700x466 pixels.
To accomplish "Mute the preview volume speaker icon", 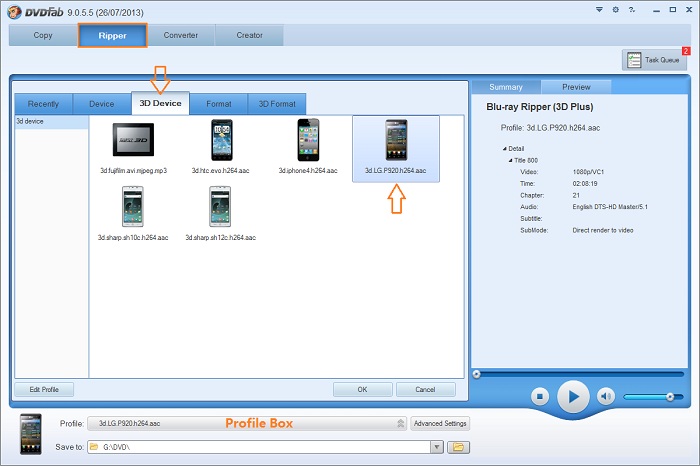I will pyautogui.click(x=606, y=396).
